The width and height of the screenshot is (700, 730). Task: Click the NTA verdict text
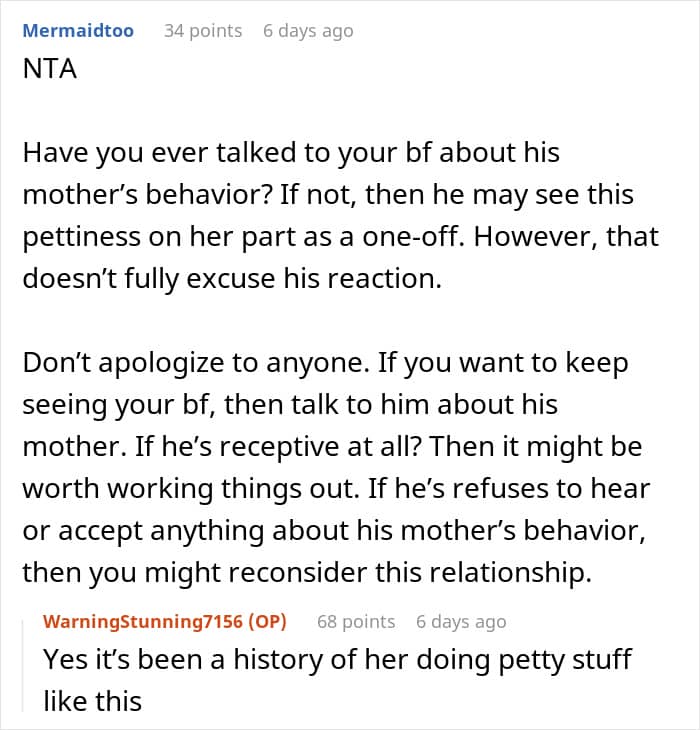(50, 69)
